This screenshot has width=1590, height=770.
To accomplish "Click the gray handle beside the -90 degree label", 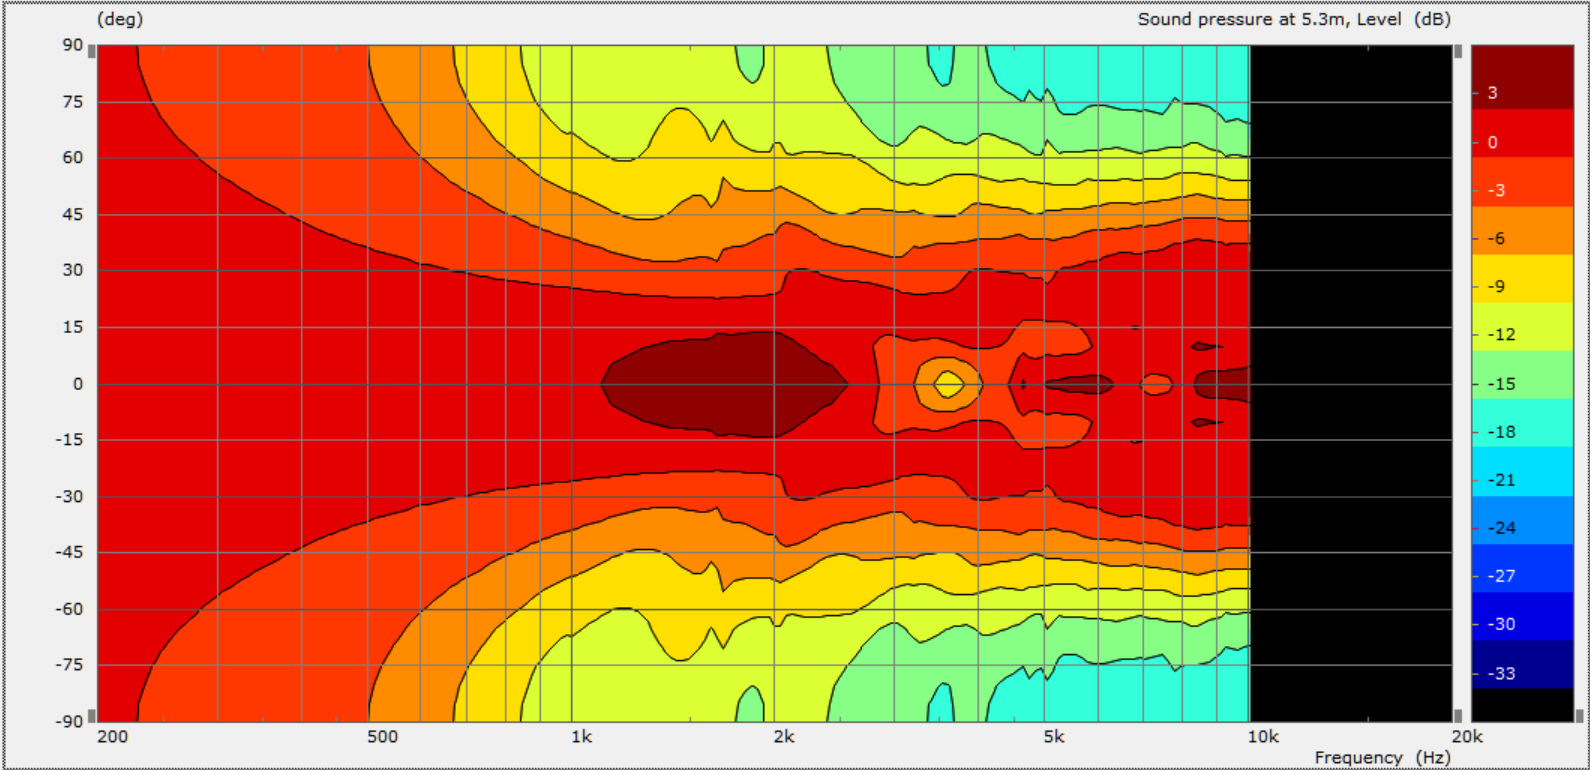I will tap(92, 715).
